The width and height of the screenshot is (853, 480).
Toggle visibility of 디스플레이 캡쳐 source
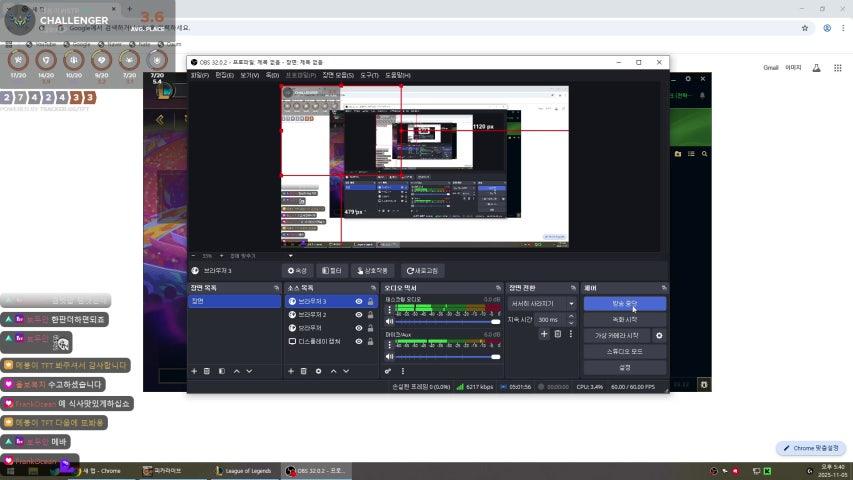[x=358, y=342]
